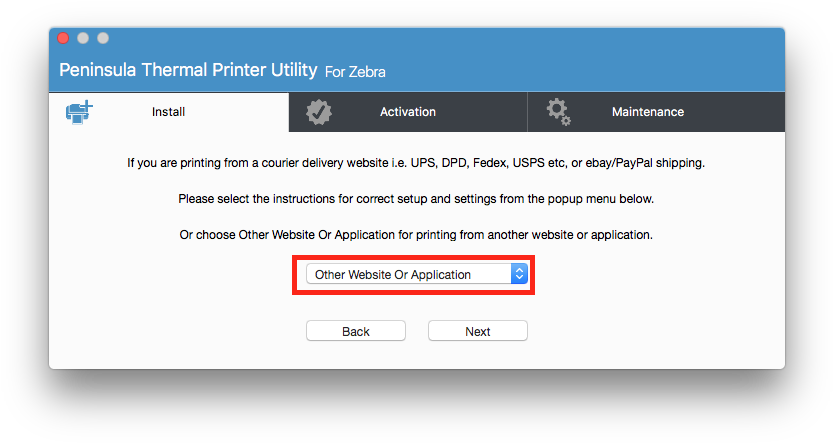This screenshot has height=443, width=833.
Task: Click the window zoom button
Action: coord(102,38)
